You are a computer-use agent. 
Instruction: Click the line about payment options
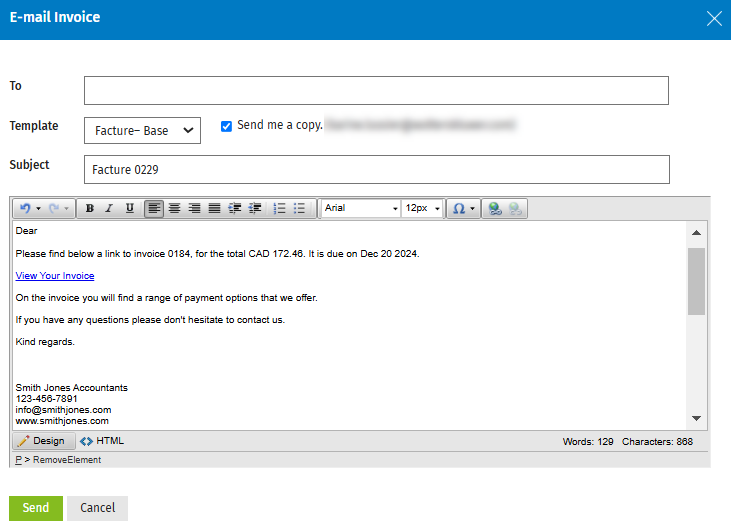166,298
